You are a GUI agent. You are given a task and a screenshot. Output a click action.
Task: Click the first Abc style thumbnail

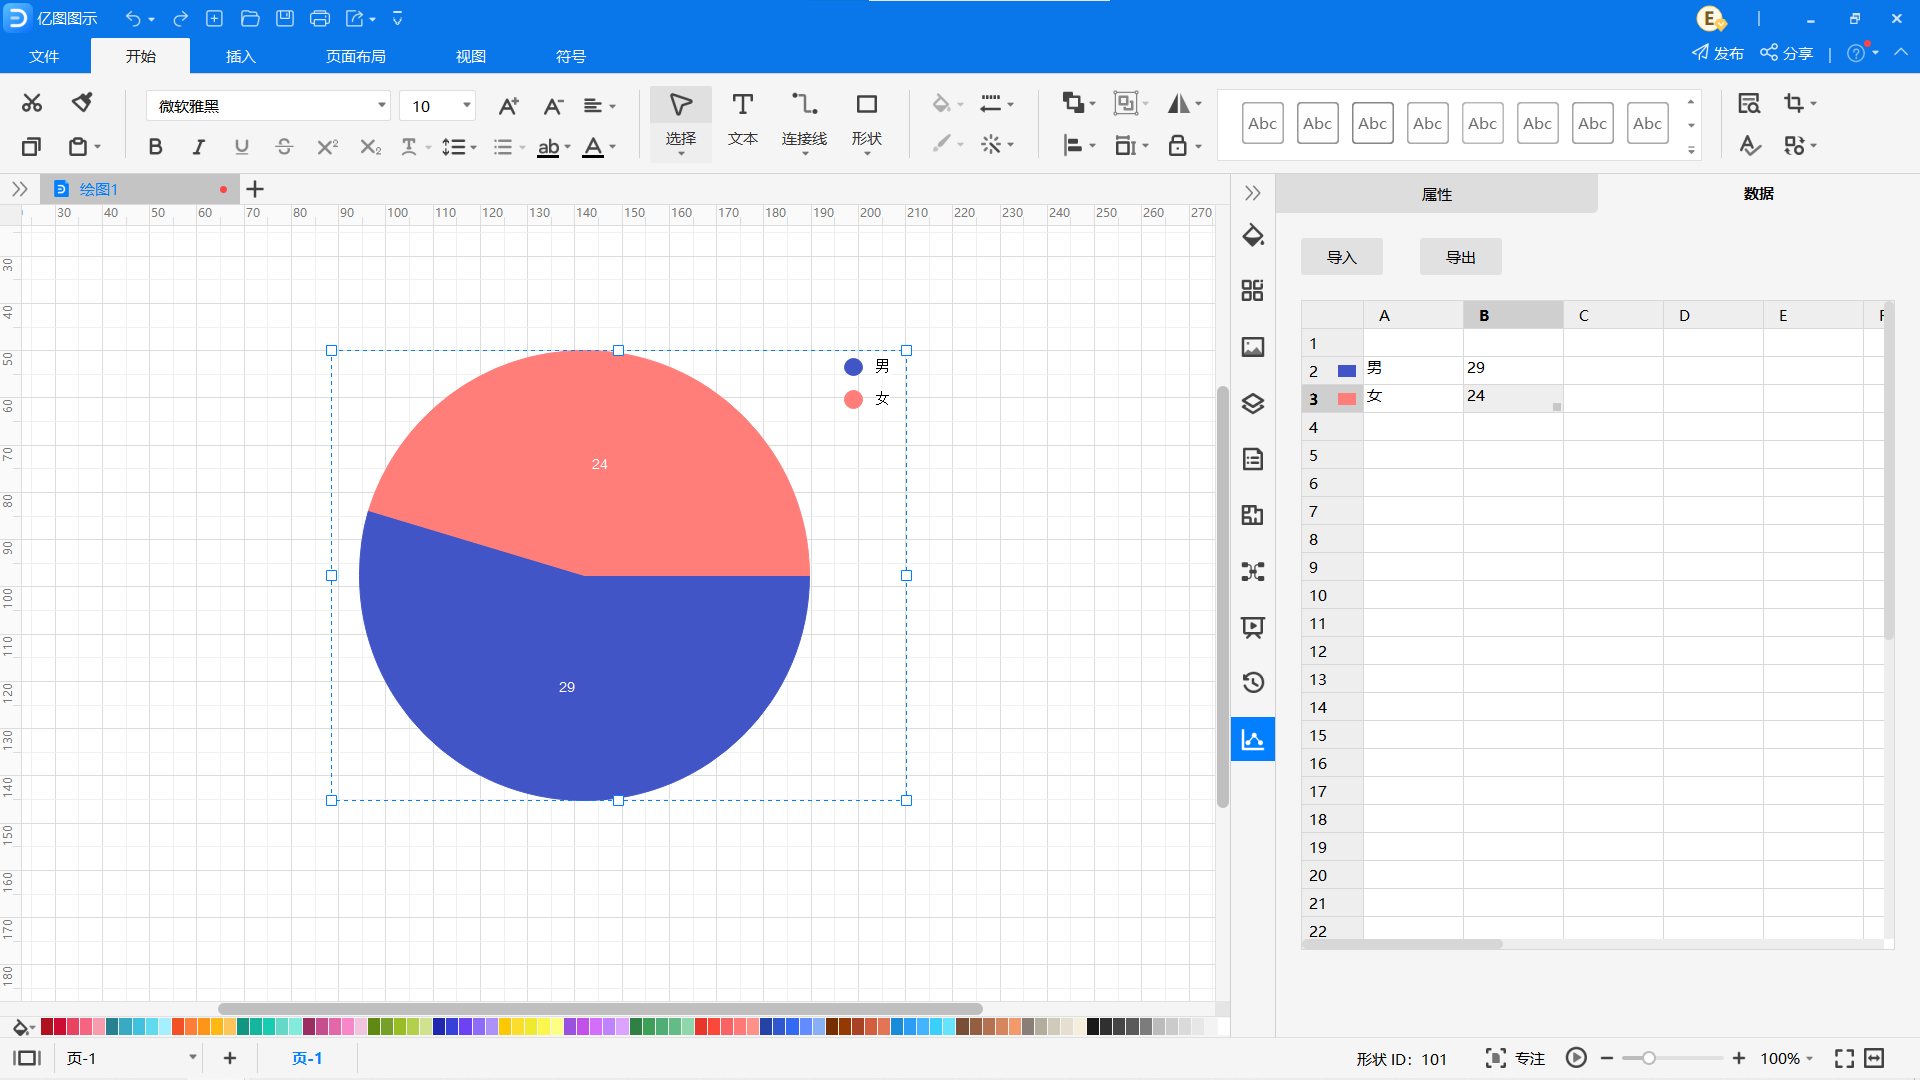pyautogui.click(x=1262, y=123)
